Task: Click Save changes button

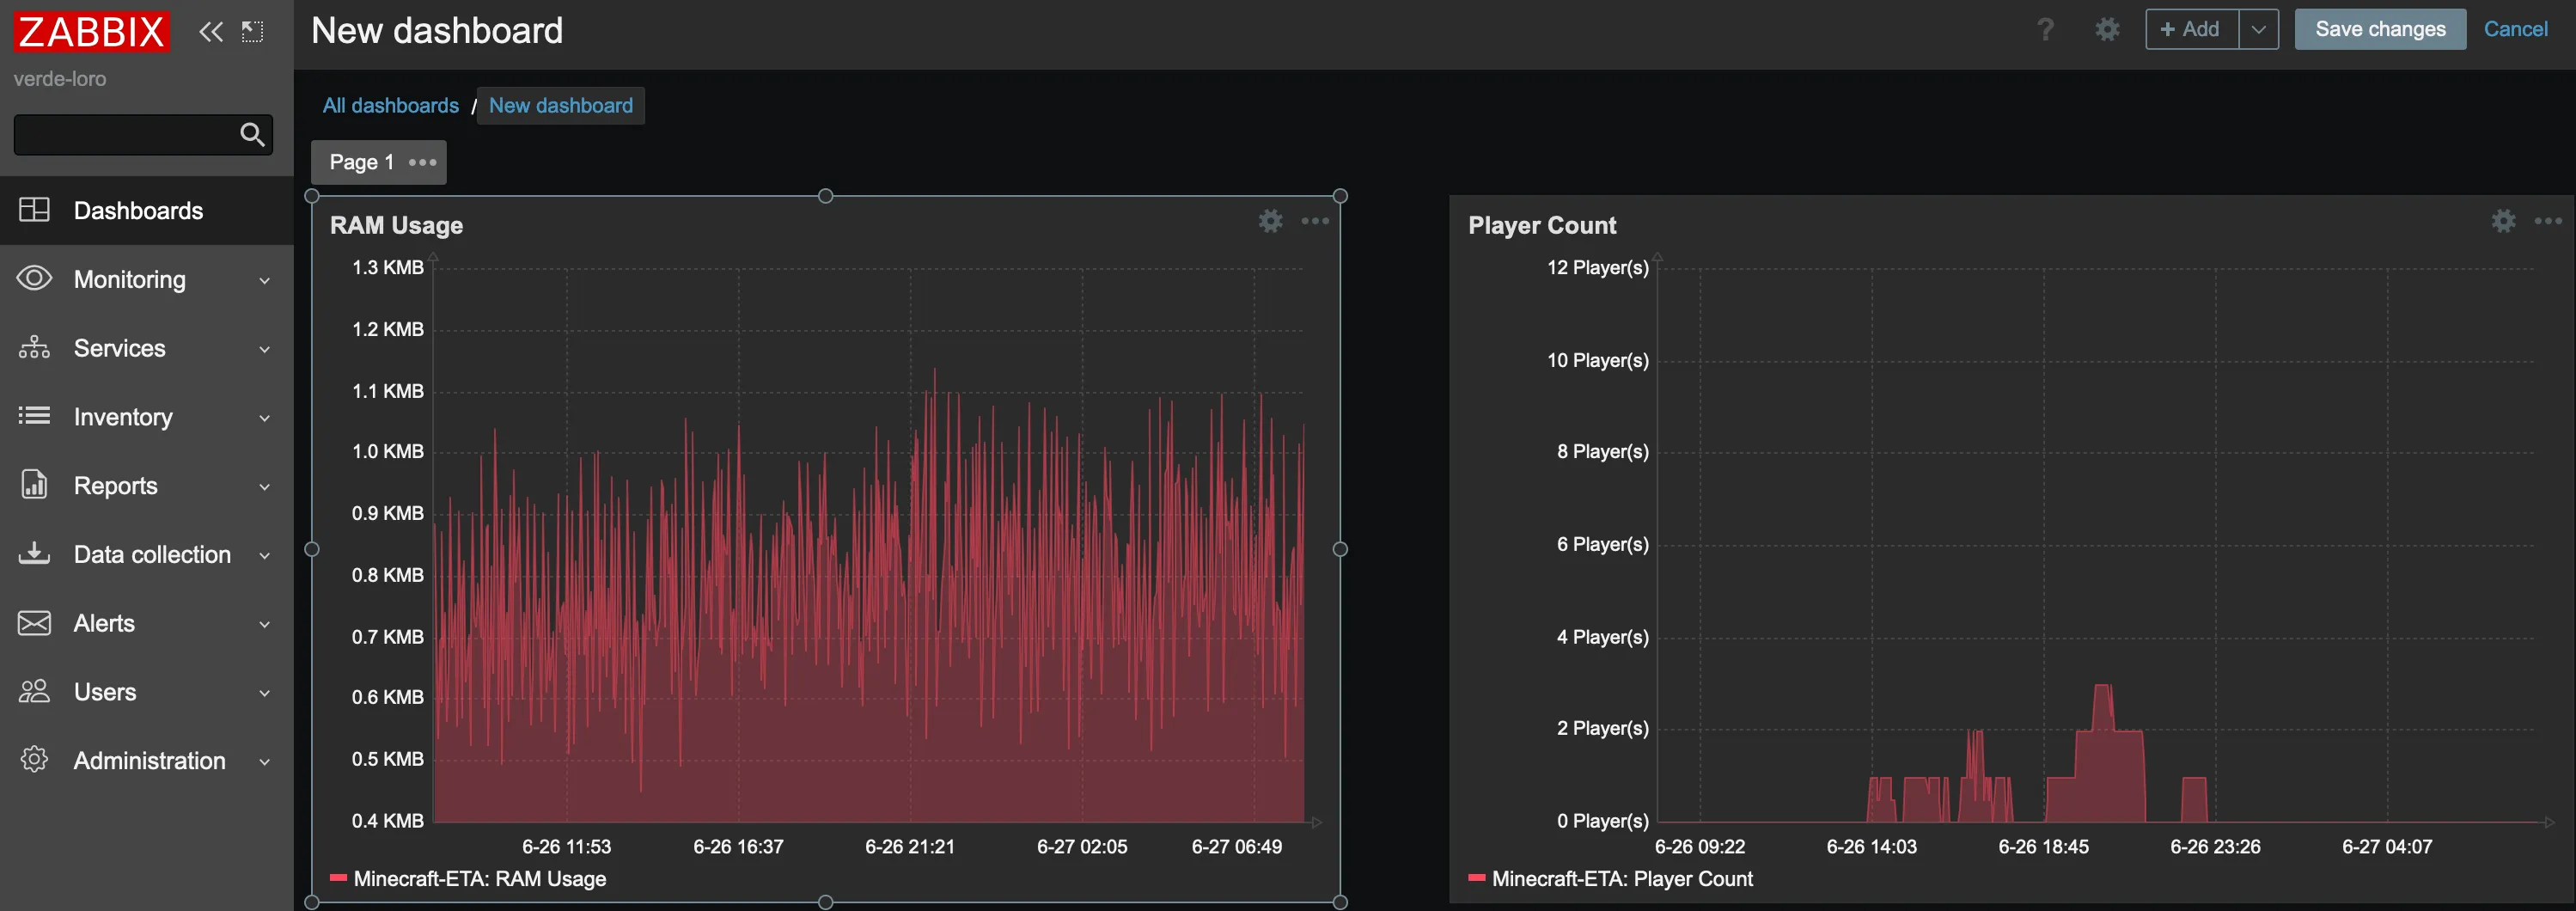Action: coord(2380,29)
